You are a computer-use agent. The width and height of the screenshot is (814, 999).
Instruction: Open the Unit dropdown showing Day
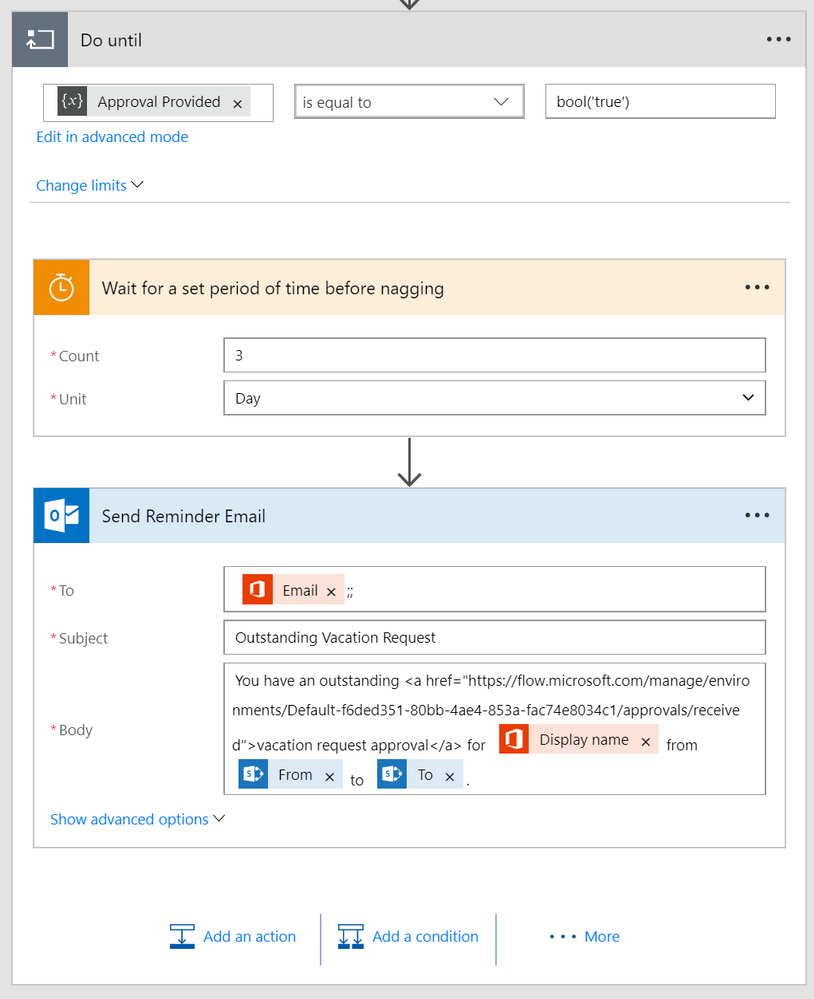coord(494,398)
